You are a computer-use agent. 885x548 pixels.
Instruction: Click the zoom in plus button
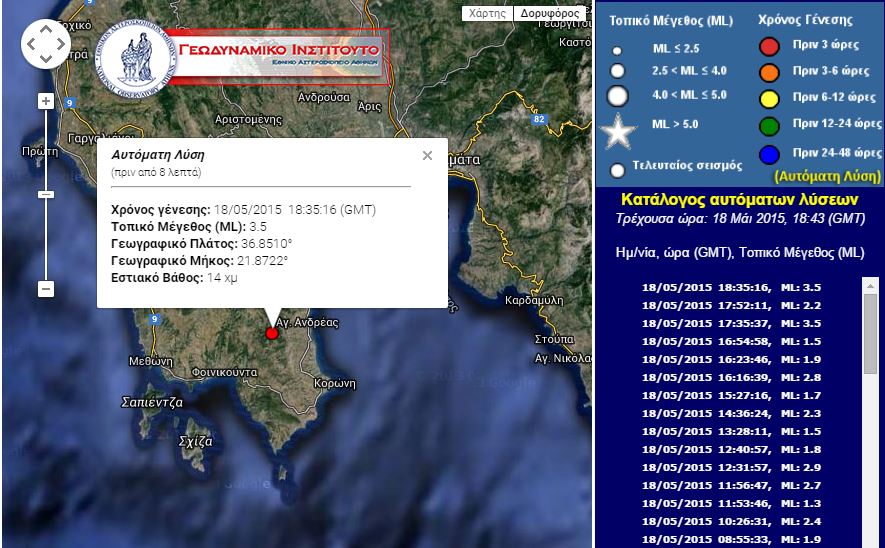[45, 101]
